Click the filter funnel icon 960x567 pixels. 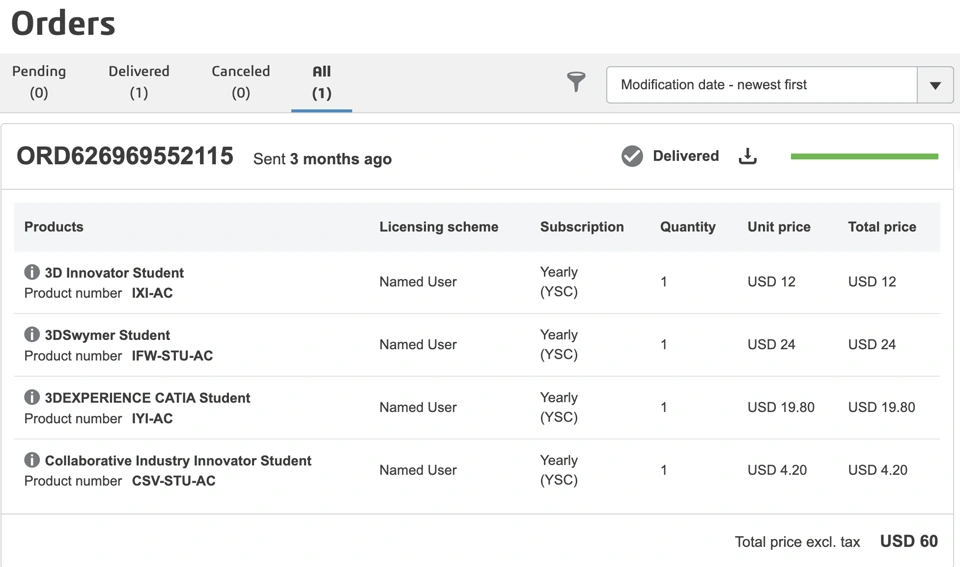576,82
